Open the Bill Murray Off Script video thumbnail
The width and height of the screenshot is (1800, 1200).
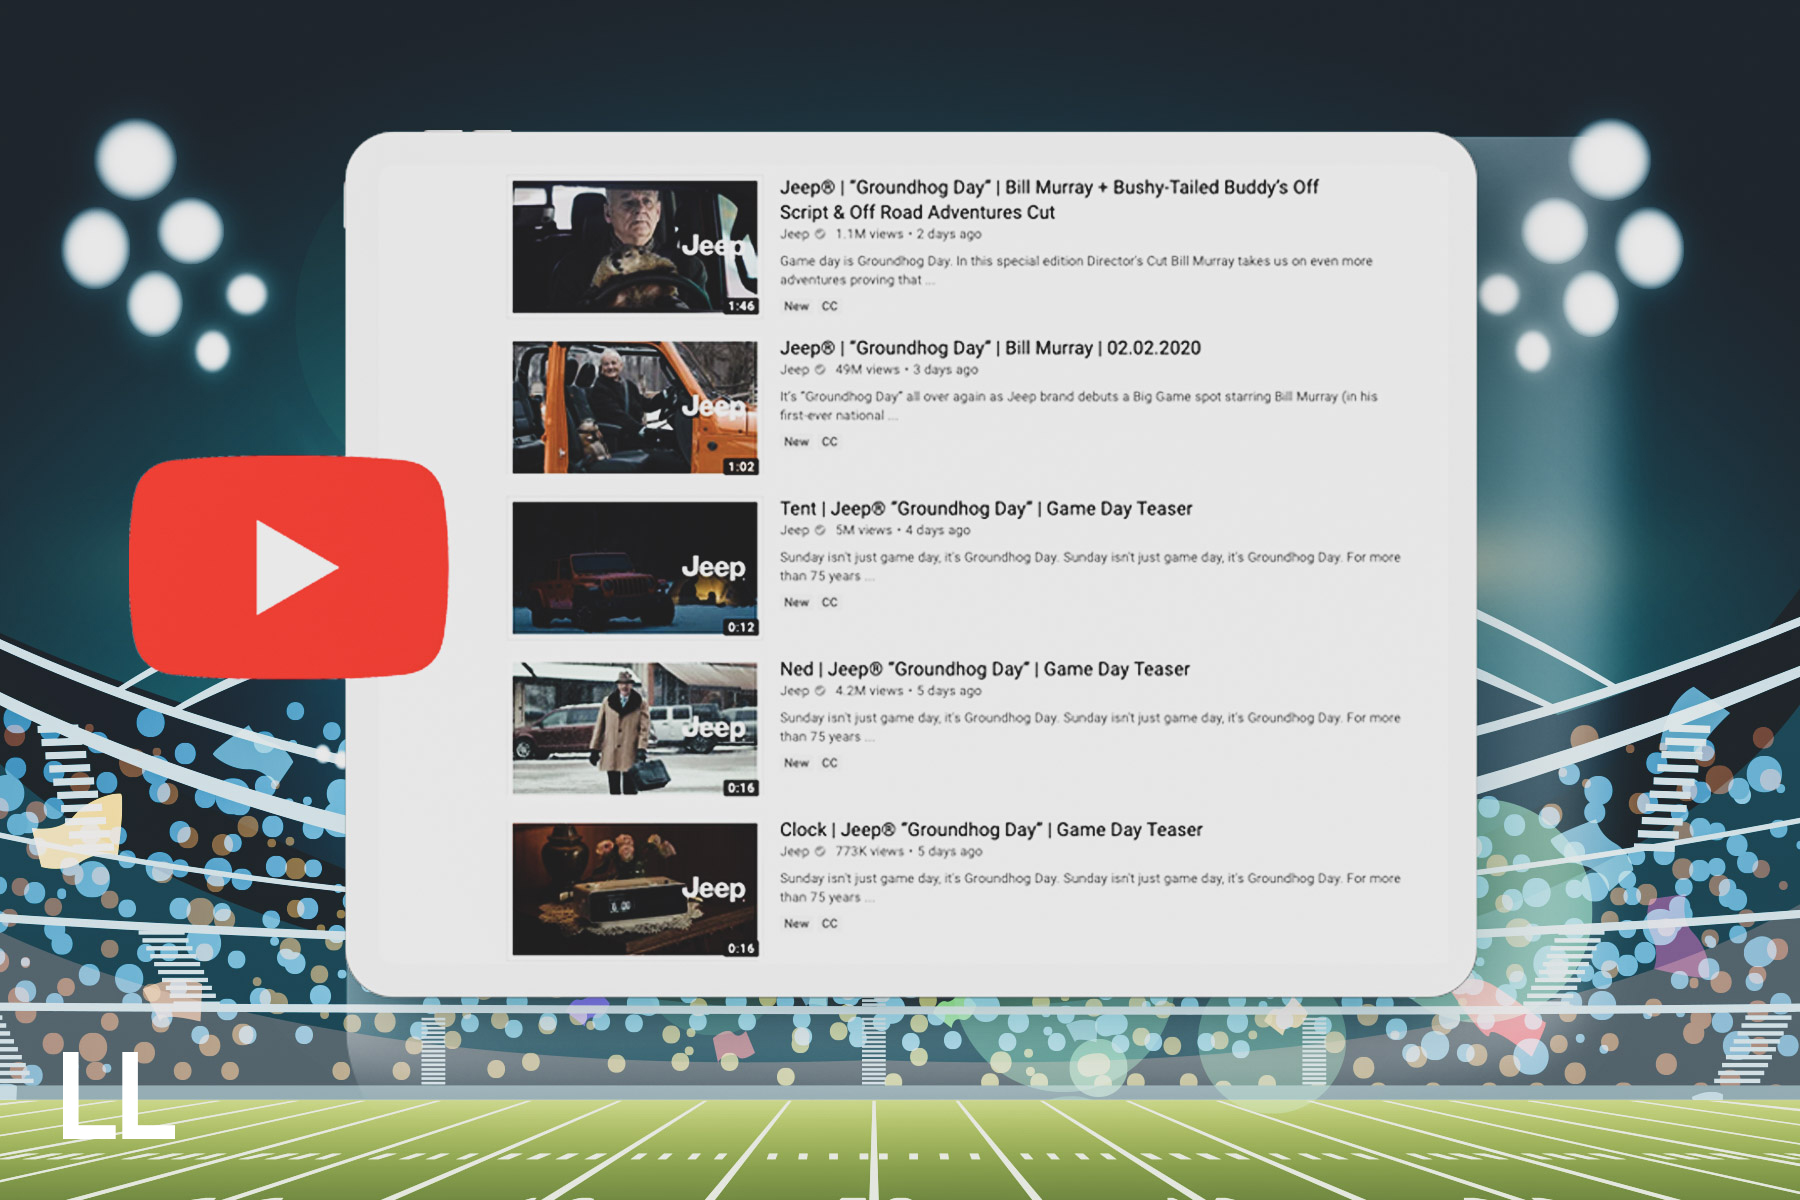635,247
